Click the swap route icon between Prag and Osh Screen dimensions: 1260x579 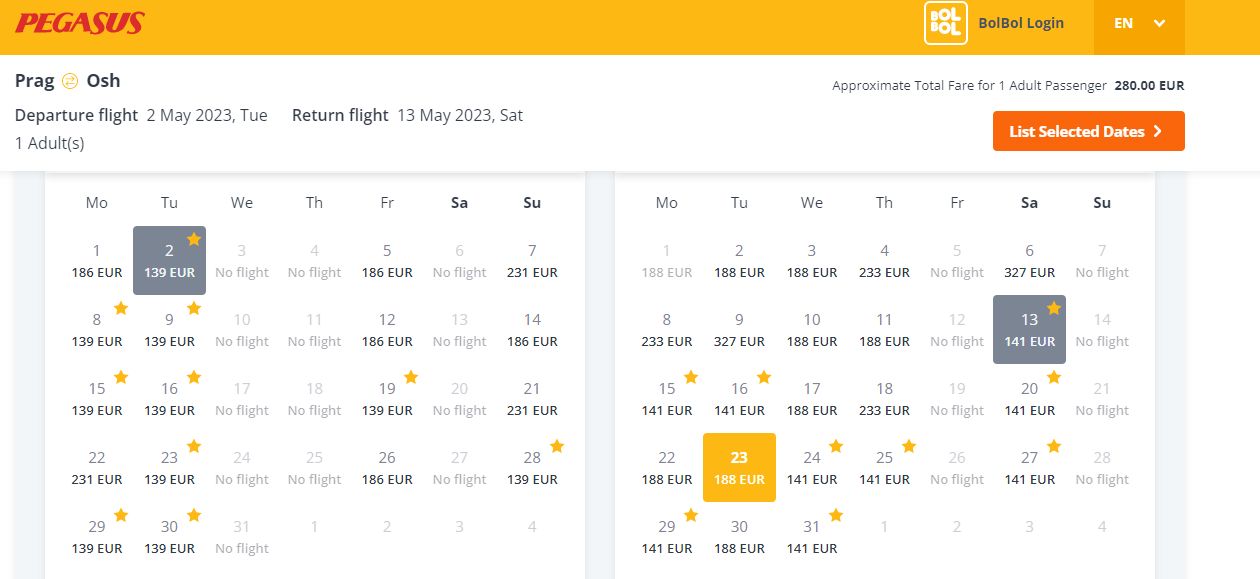[x=70, y=81]
